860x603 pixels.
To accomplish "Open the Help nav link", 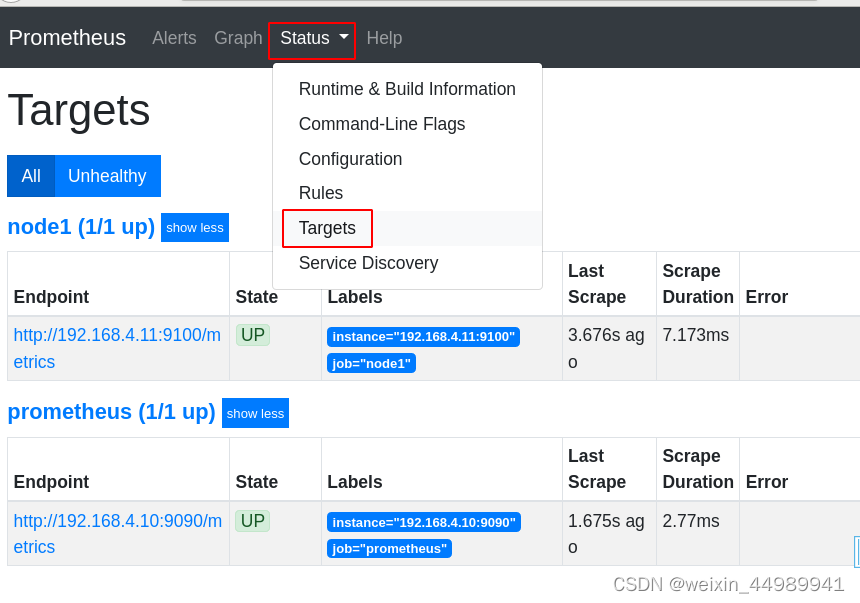I will [384, 38].
